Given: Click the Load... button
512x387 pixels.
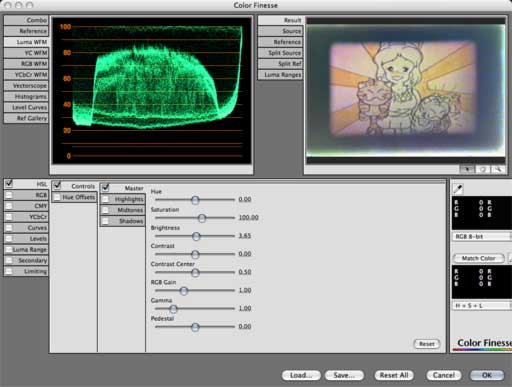Looking at the screenshot, I should 301,375.
